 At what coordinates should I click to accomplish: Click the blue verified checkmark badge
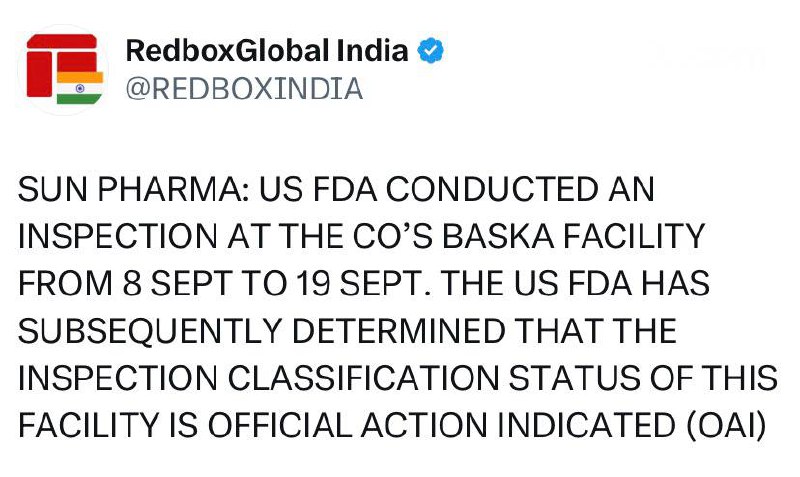[431, 50]
